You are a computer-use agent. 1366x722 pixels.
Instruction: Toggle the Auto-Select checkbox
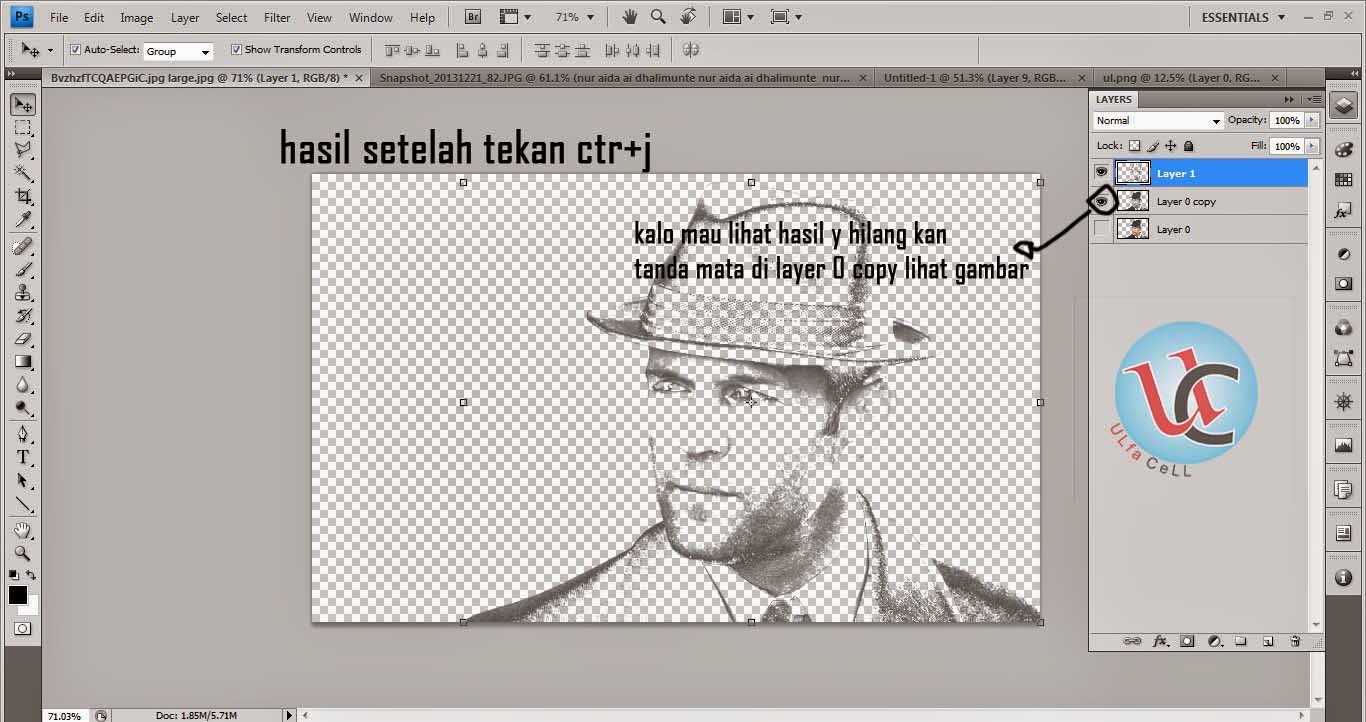(x=75, y=49)
